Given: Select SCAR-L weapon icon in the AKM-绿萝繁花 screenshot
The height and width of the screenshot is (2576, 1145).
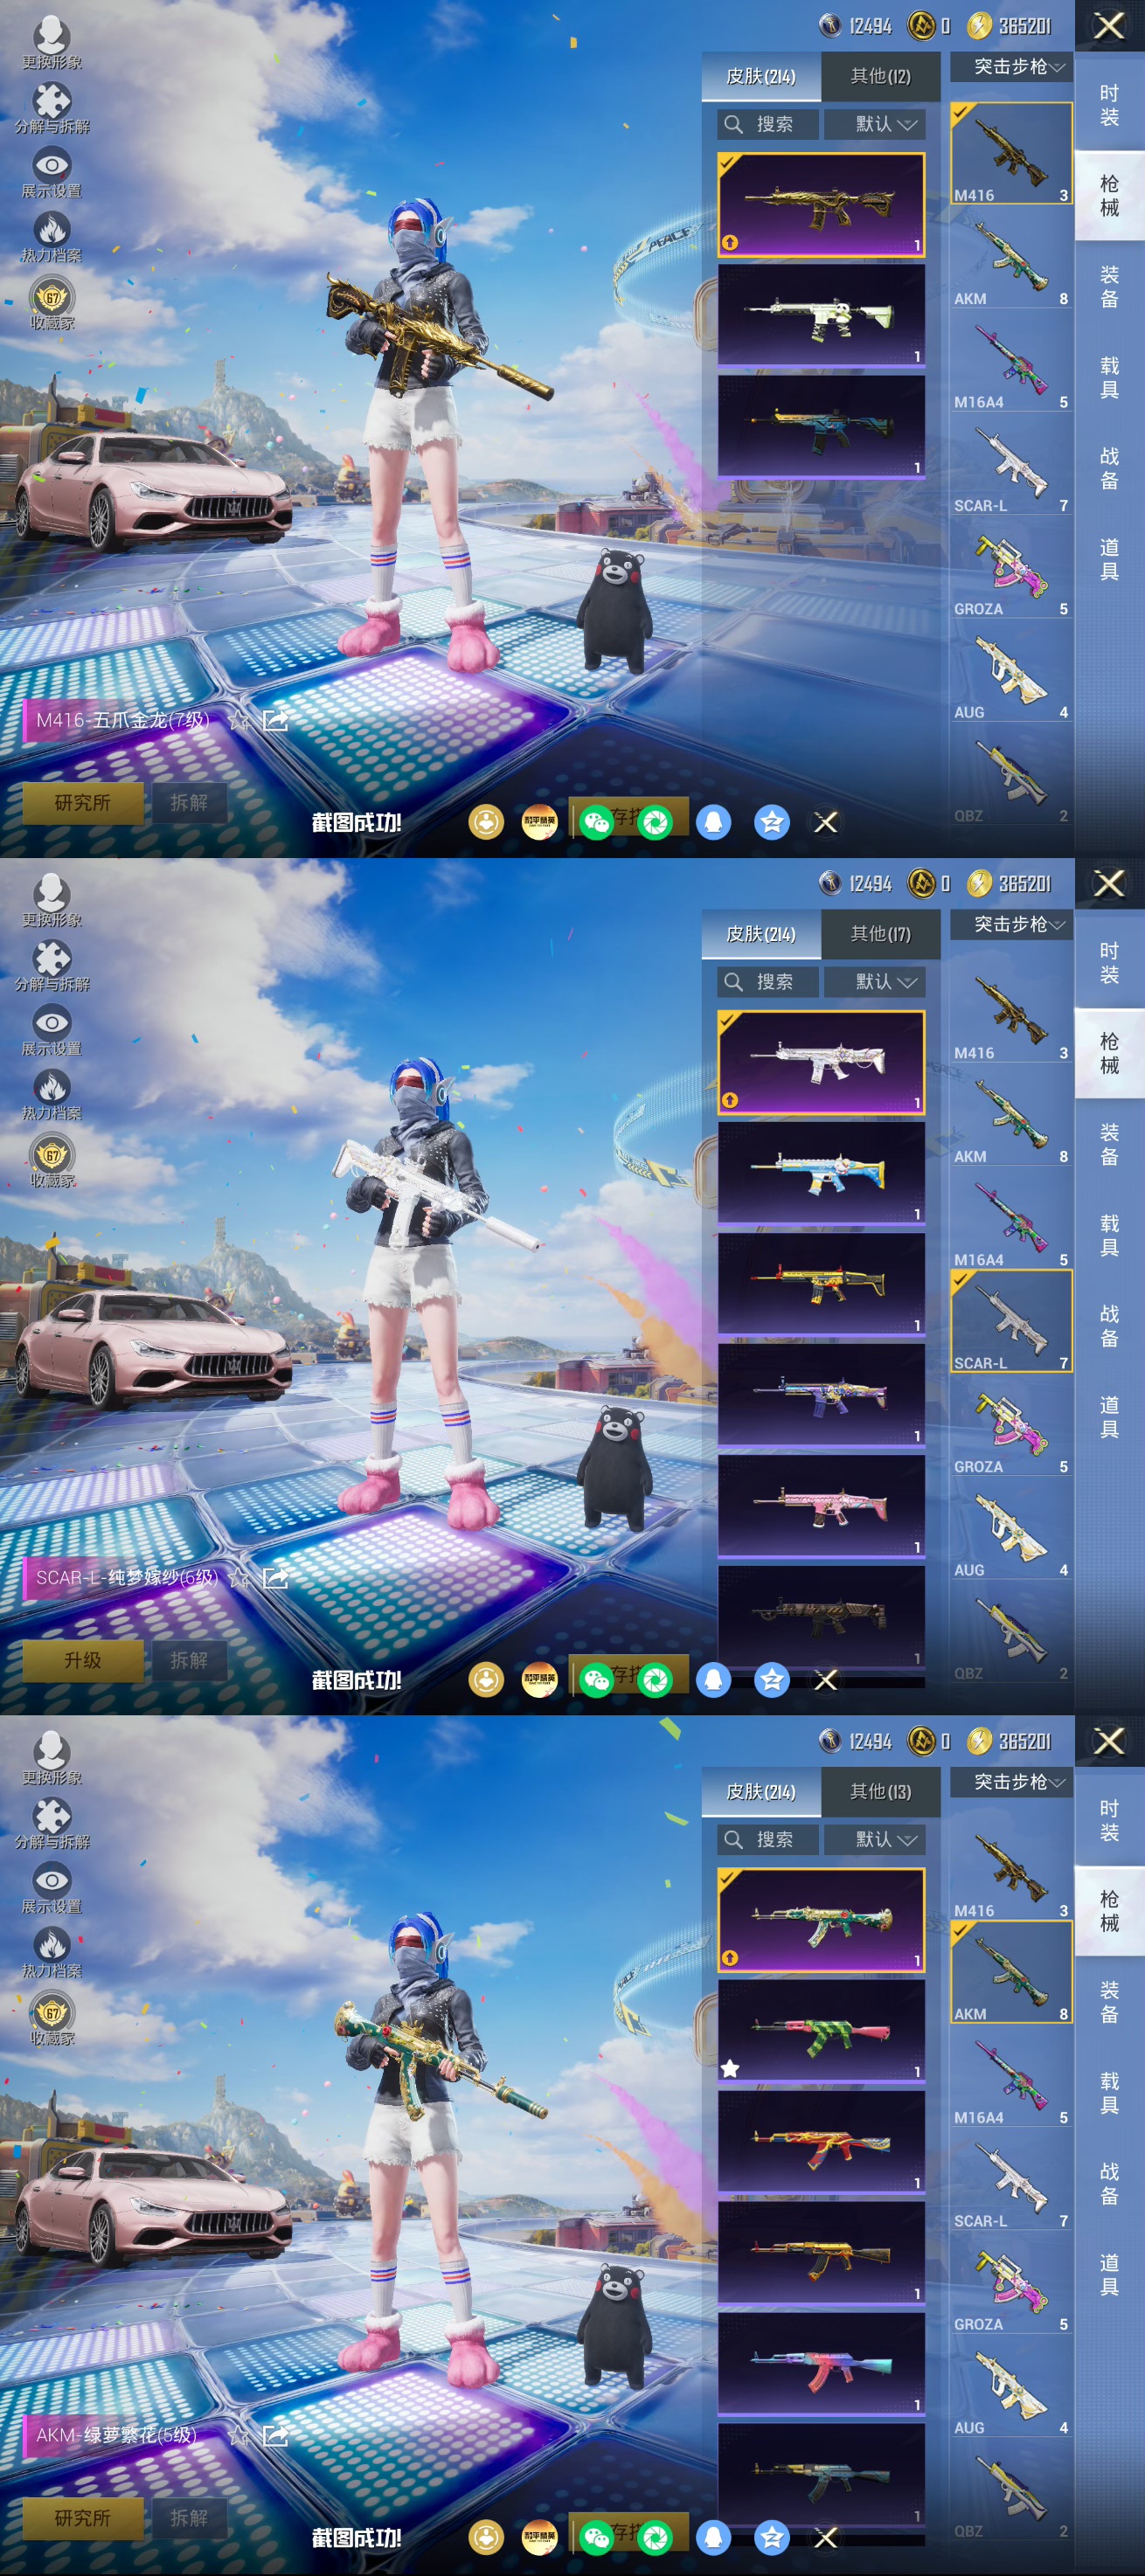Looking at the screenshot, I should [1011, 2180].
